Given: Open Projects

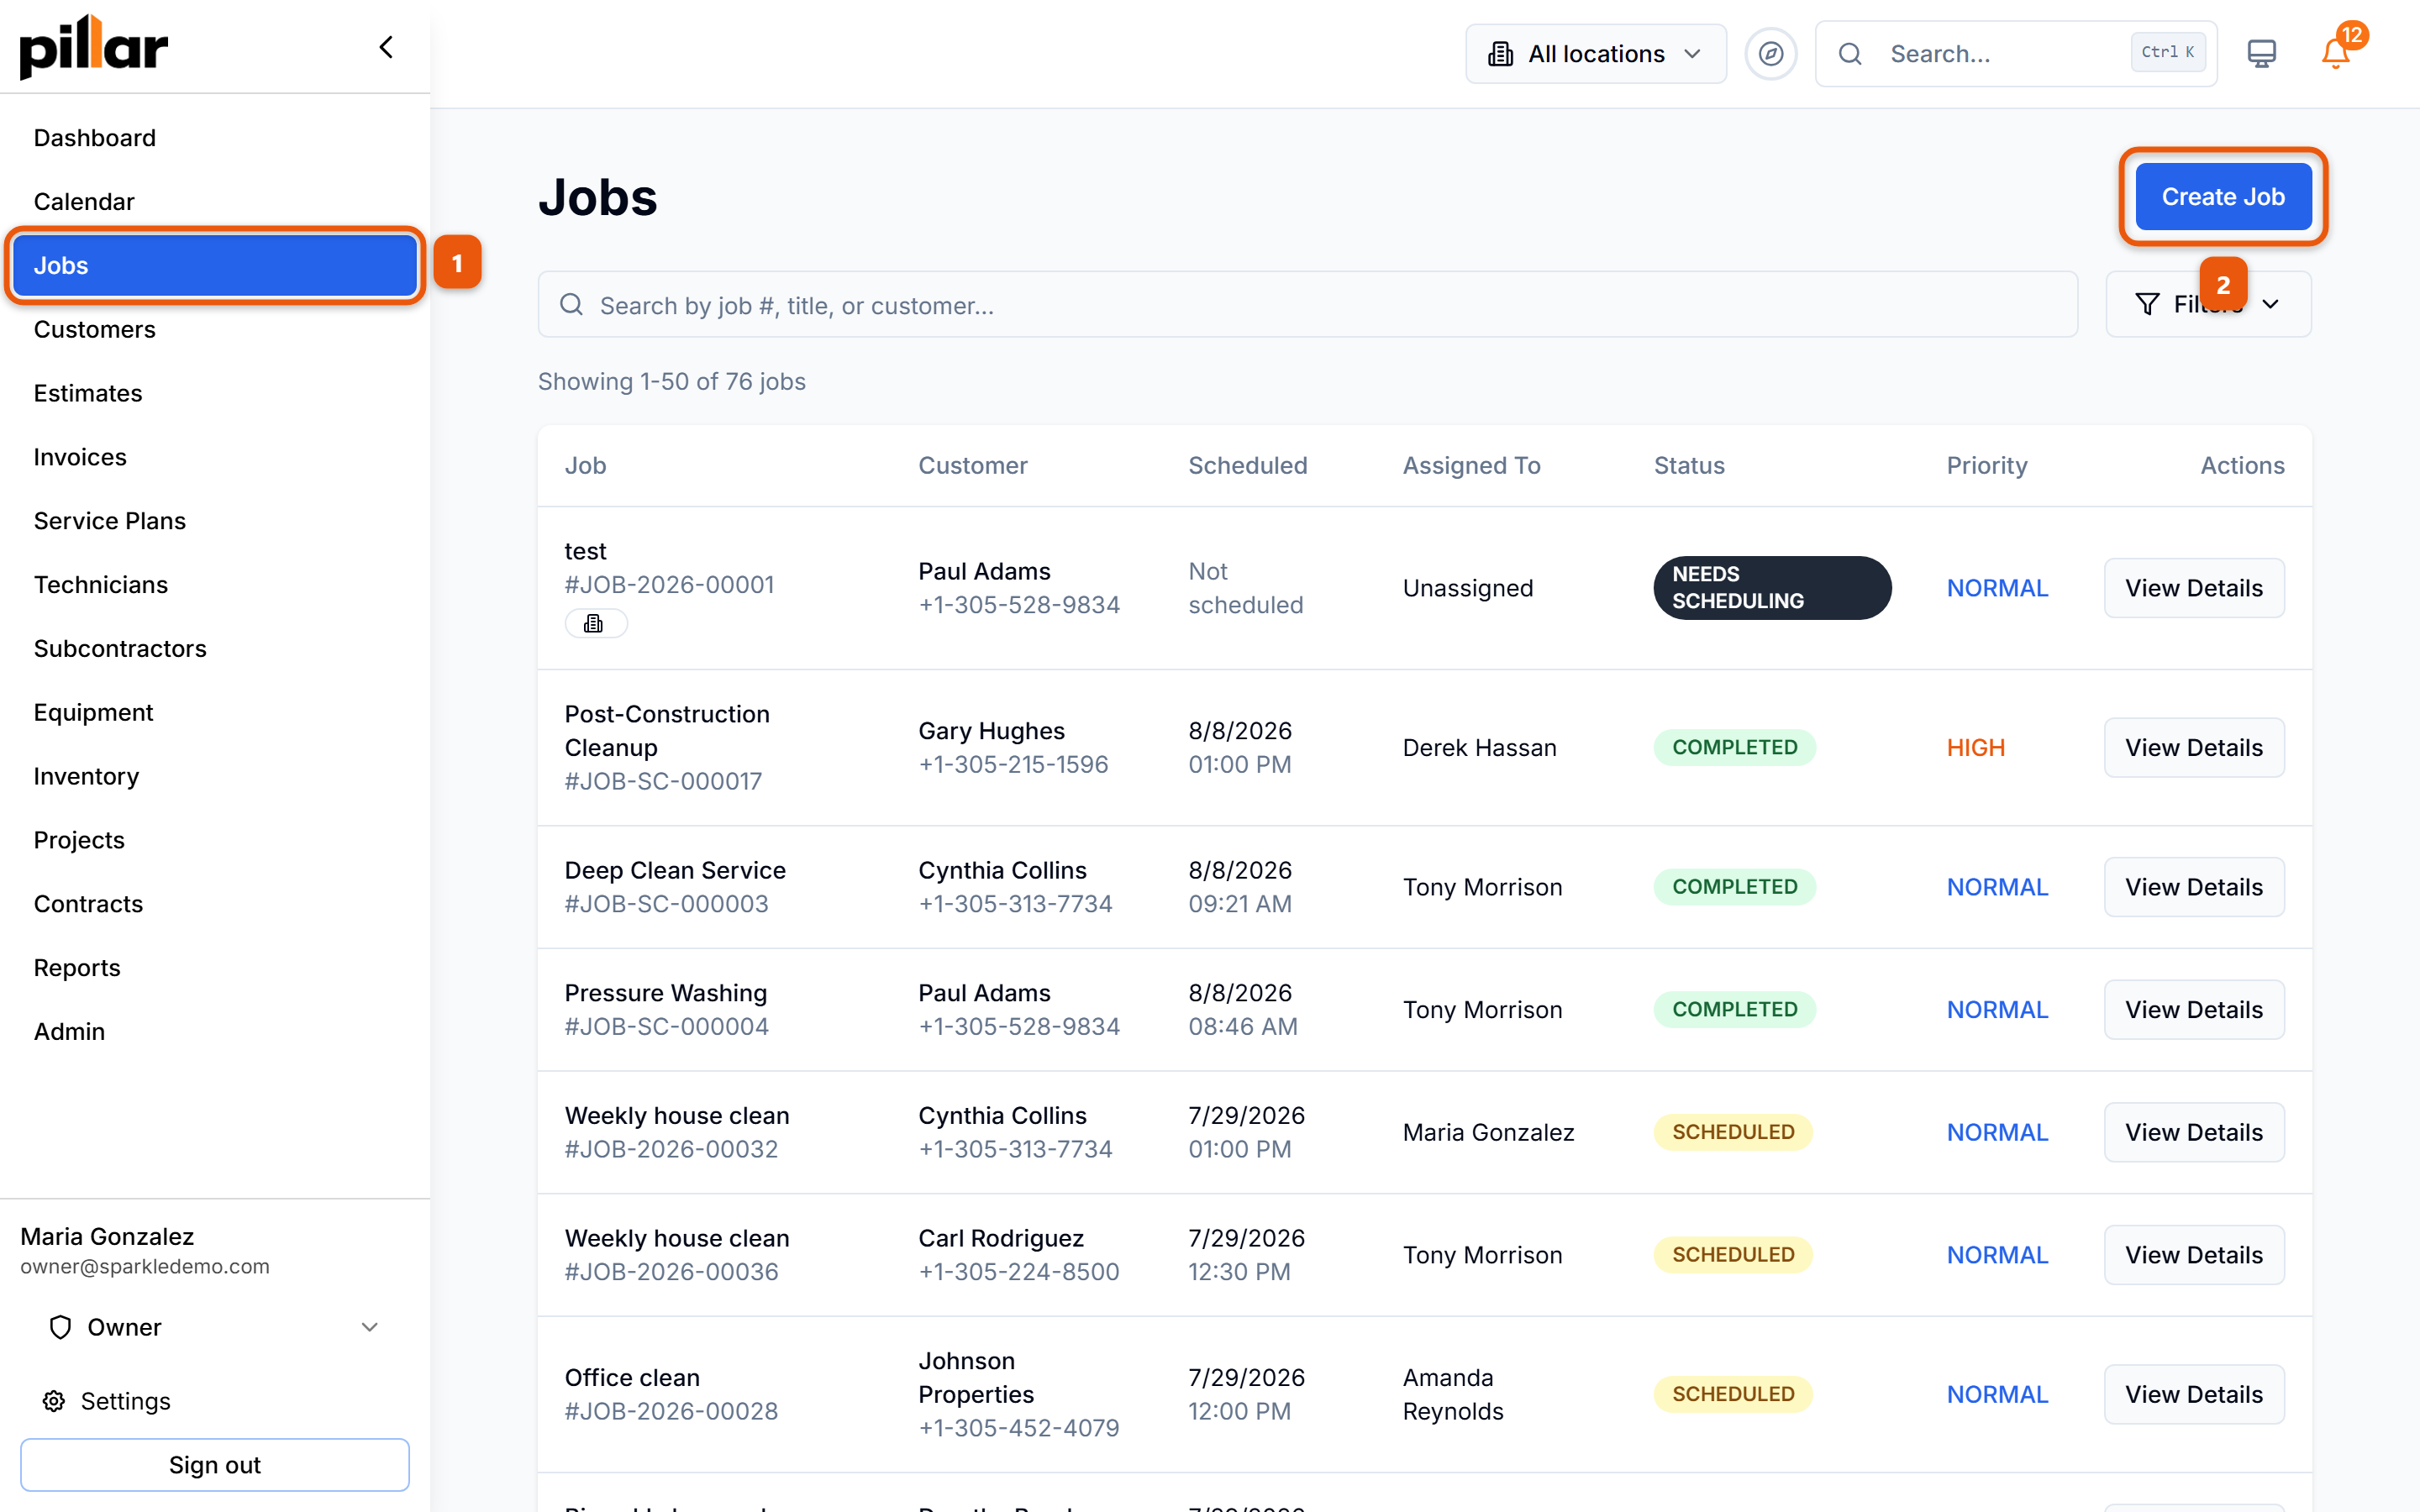Looking at the screenshot, I should pyautogui.click(x=79, y=840).
